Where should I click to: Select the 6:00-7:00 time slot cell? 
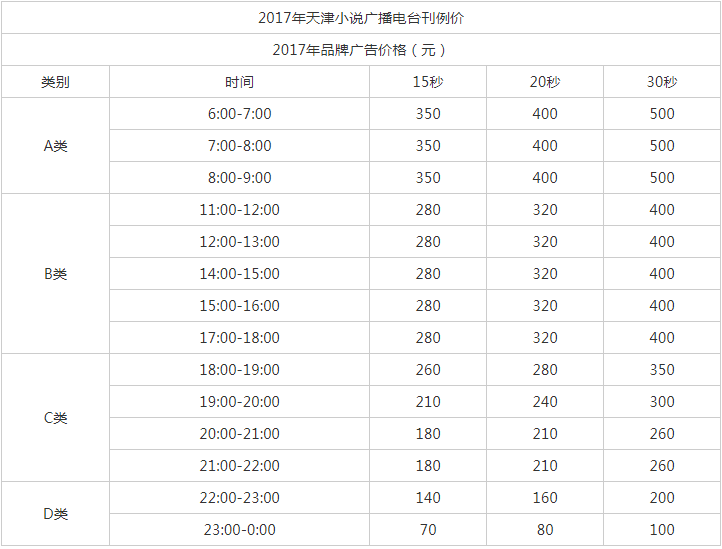pyautogui.click(x=239, y=114)
